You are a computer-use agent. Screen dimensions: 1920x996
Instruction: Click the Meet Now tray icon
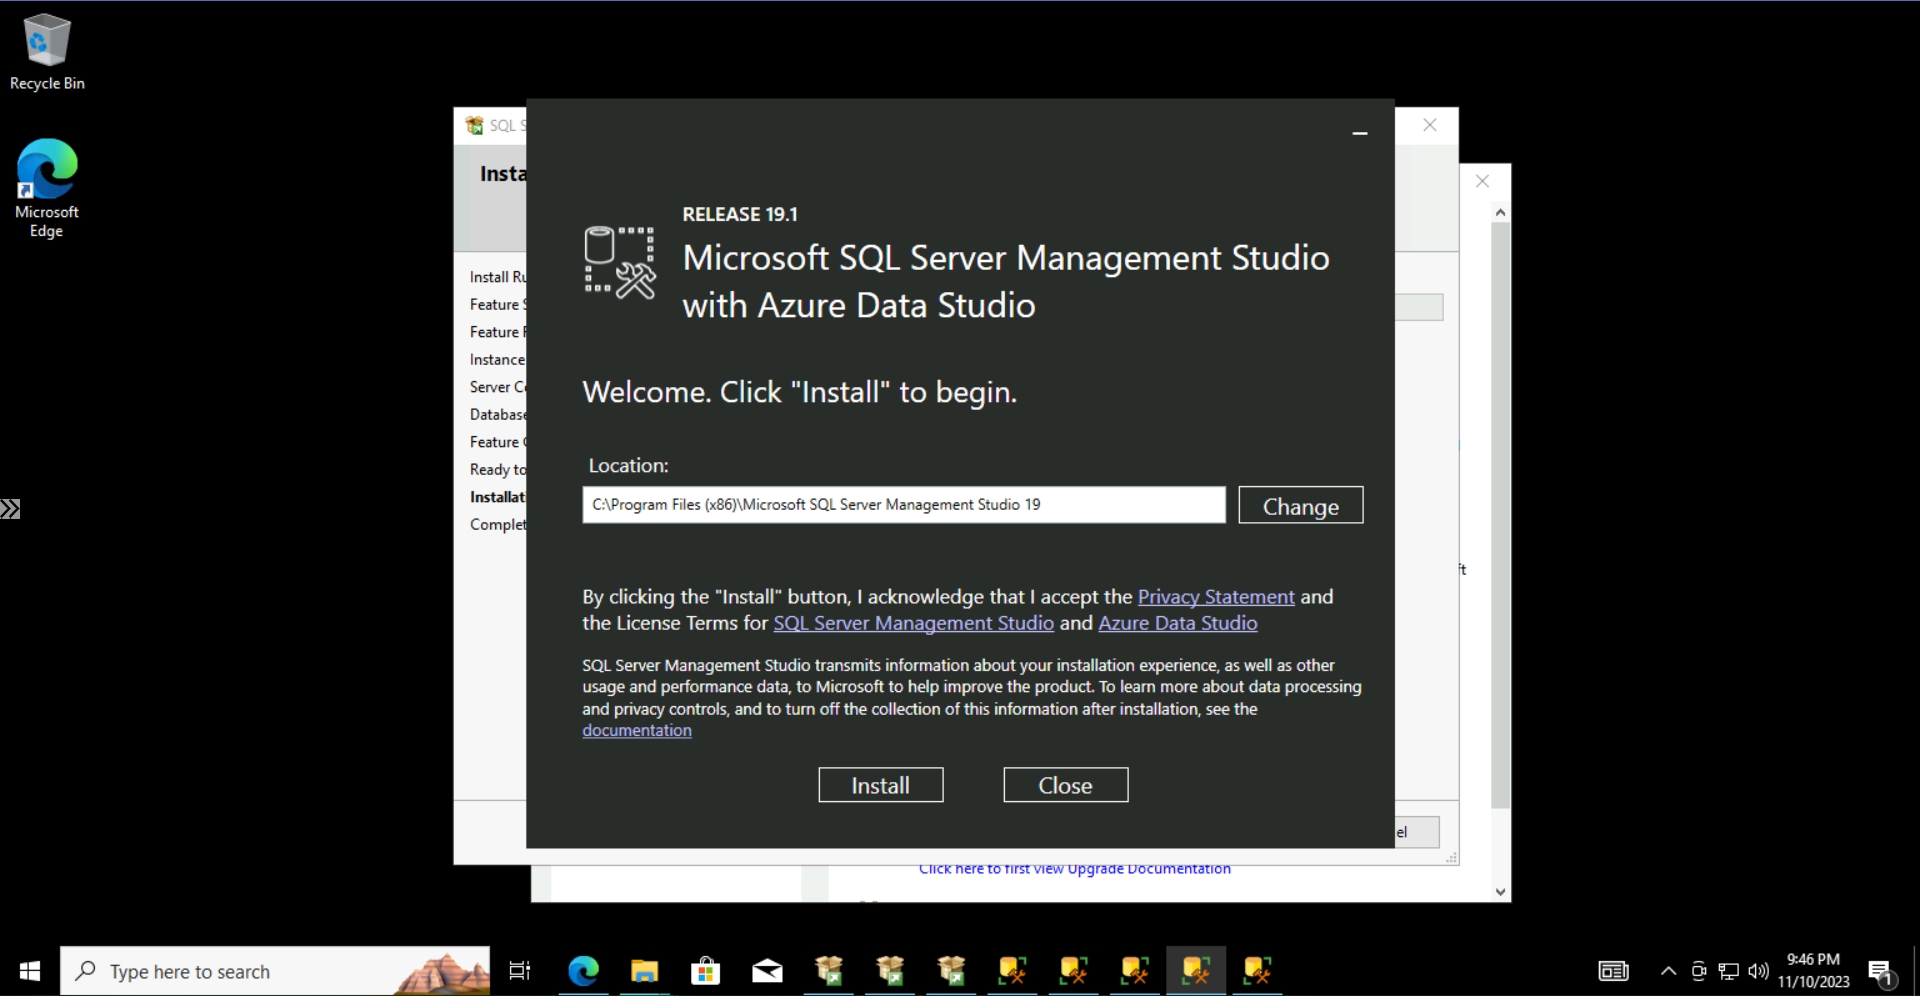[x=1698, y=971]
